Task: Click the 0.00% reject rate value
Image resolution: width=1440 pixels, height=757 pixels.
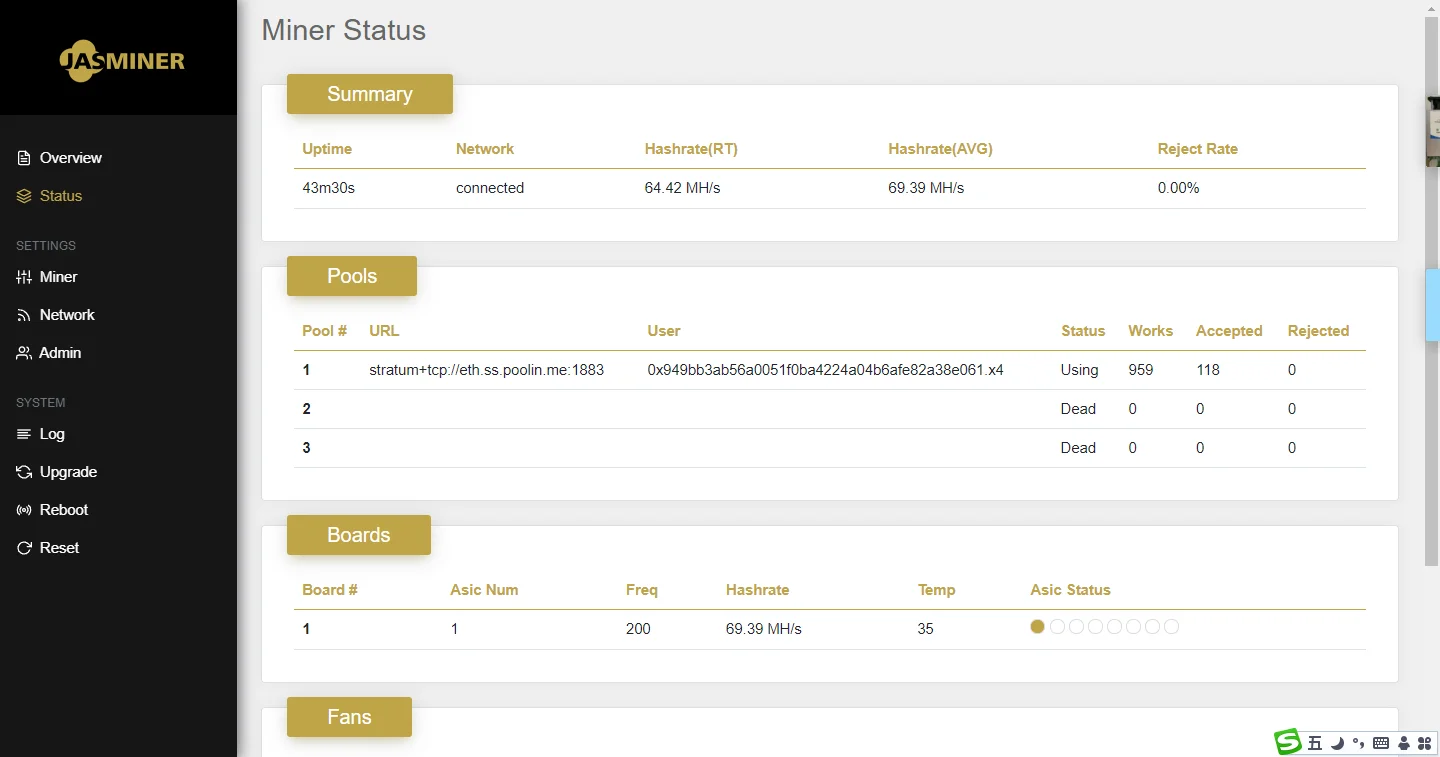Action: tap(1179, 188)
